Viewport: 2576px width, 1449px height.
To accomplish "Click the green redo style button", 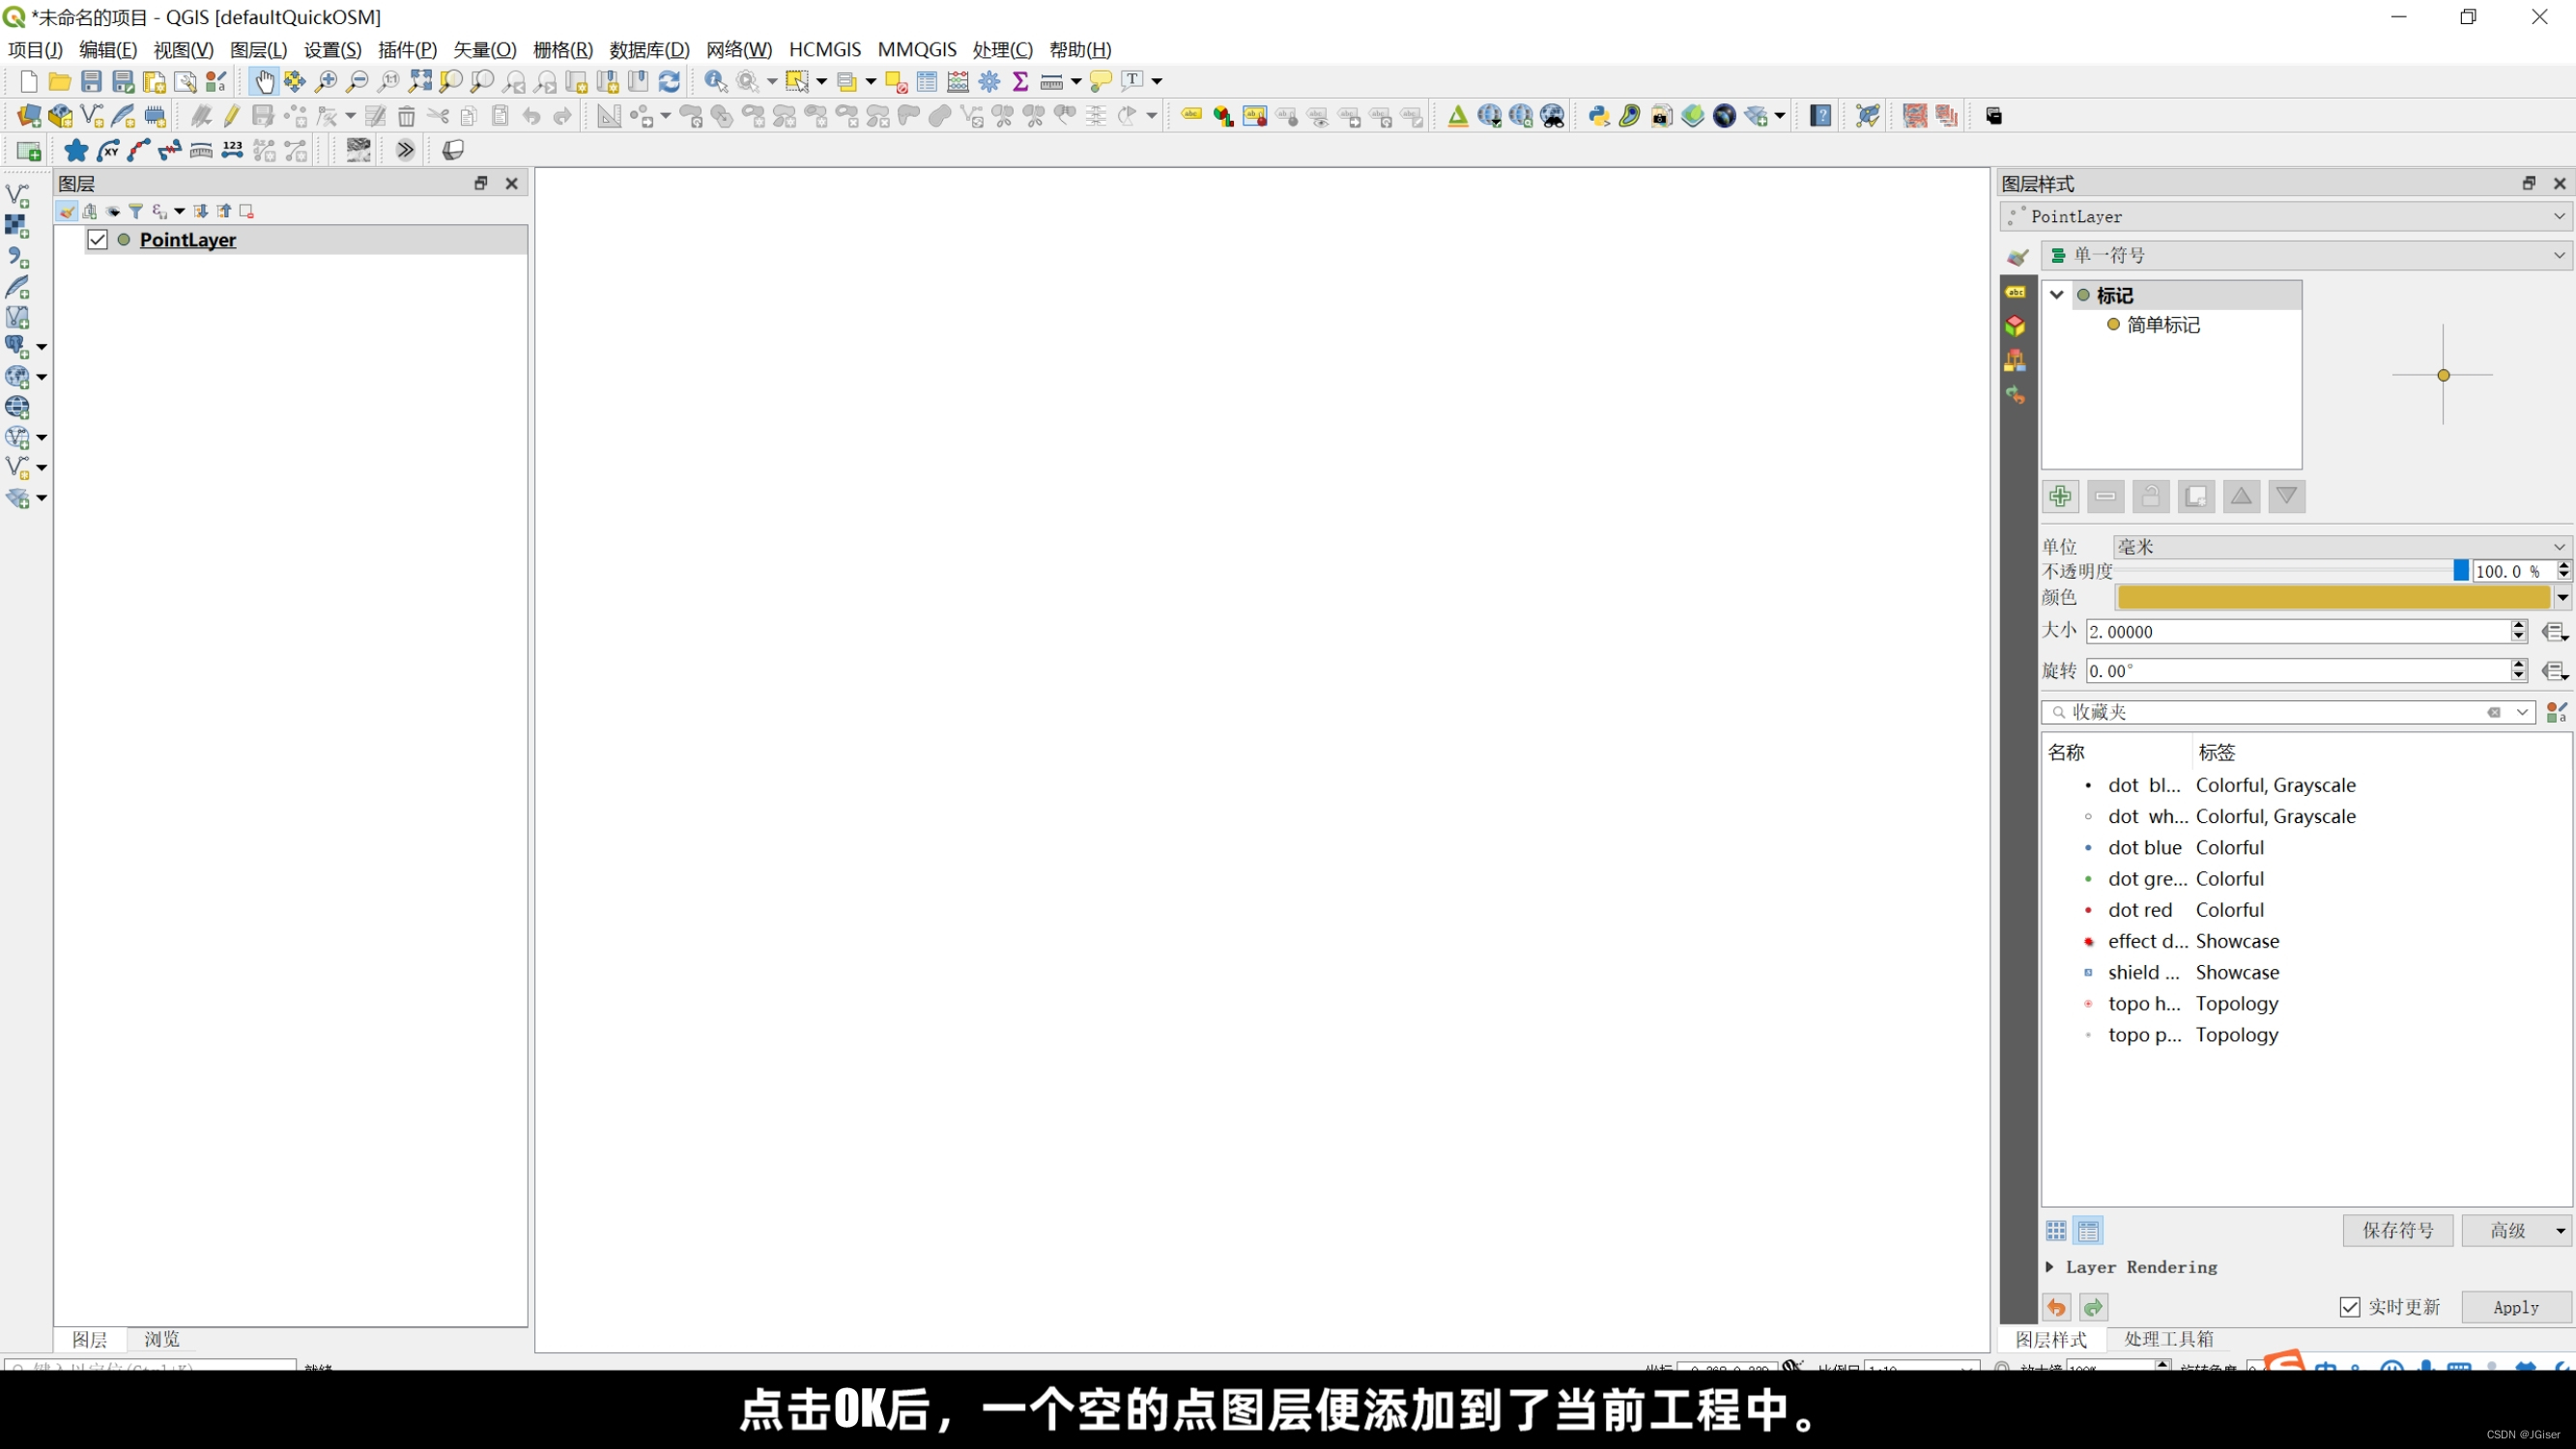I will (x=2094, y=1307).
